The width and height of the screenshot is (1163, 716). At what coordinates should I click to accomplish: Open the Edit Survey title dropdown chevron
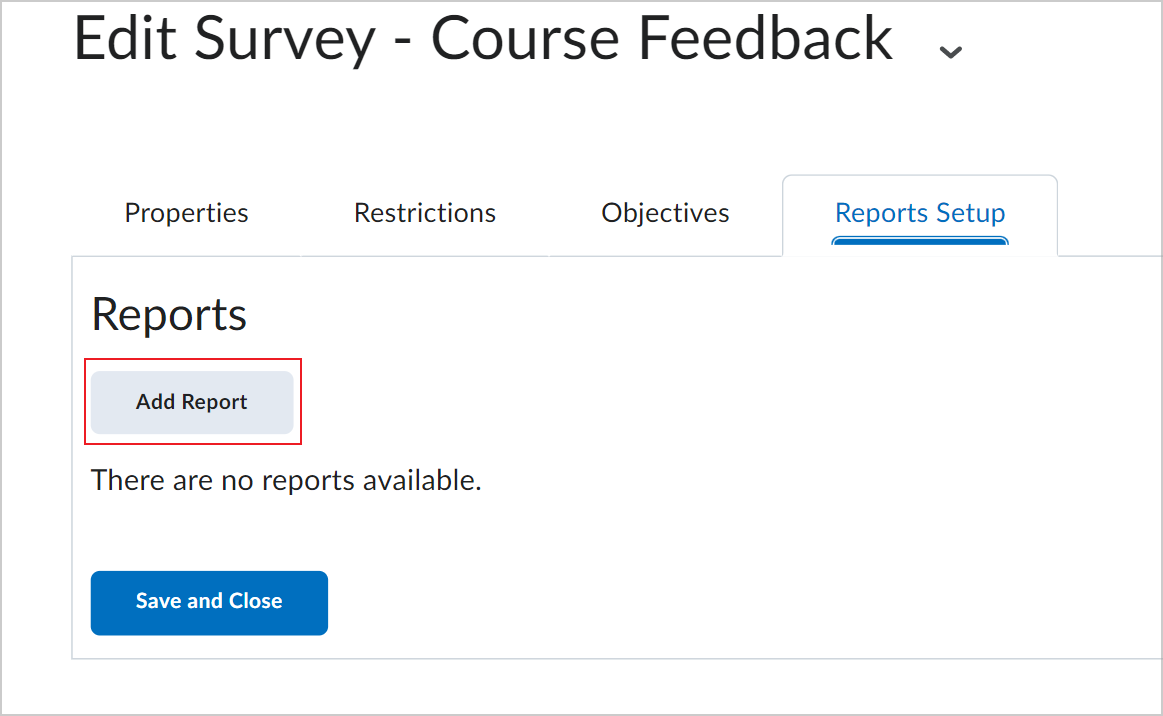pos(950,52)
